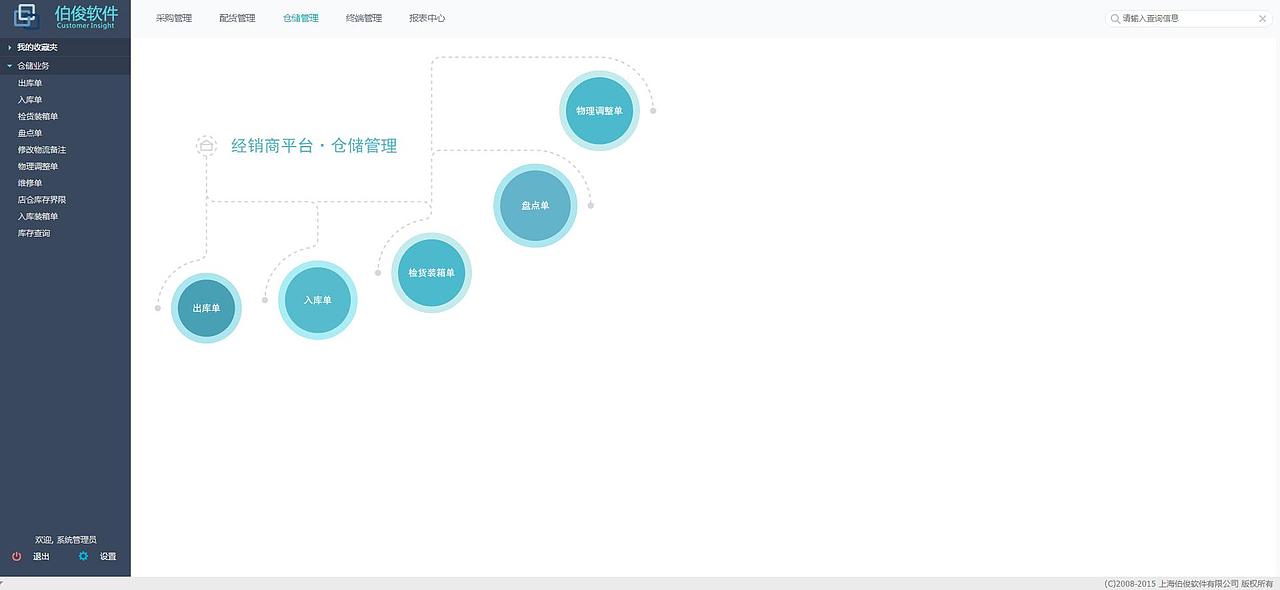The height and width of the screenshot is (590, 1280).
Task: Open 入库装箱单 in the sidebar
Action: pos(38,216)
